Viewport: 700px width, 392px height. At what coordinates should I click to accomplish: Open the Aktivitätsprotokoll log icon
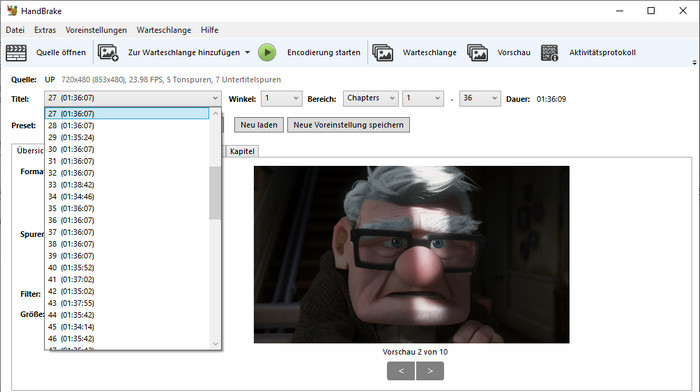pos(550,53)
